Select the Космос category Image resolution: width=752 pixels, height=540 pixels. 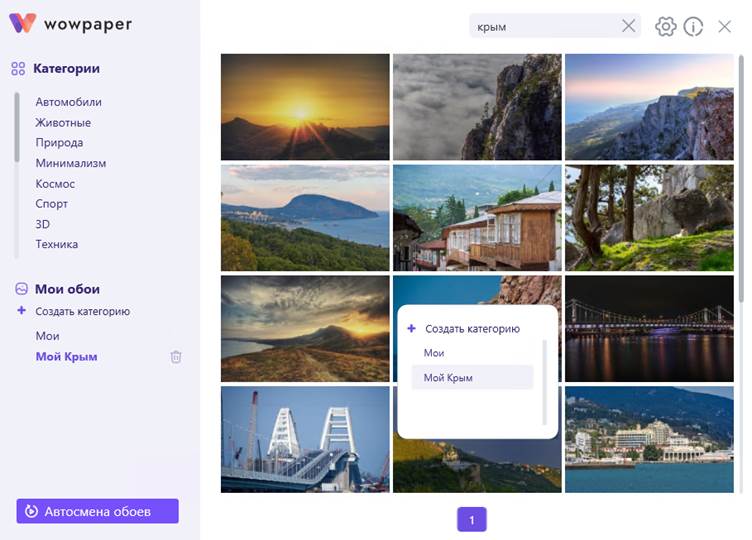55,184
